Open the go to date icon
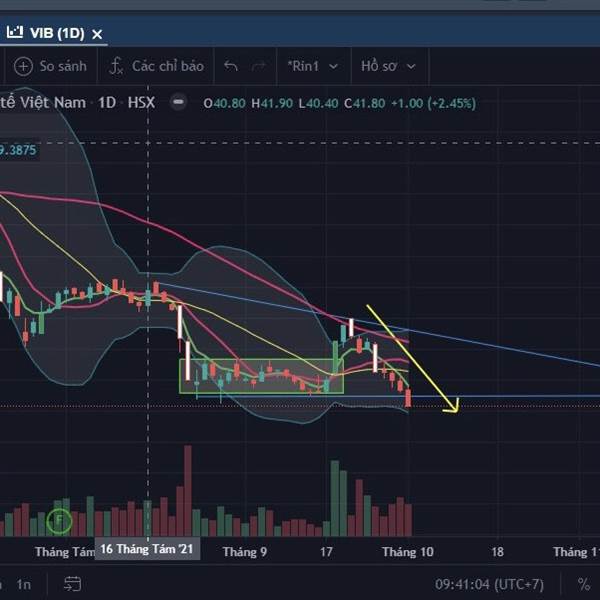The height and width of the screenshot is (600, 600). [x=72, y=584]
